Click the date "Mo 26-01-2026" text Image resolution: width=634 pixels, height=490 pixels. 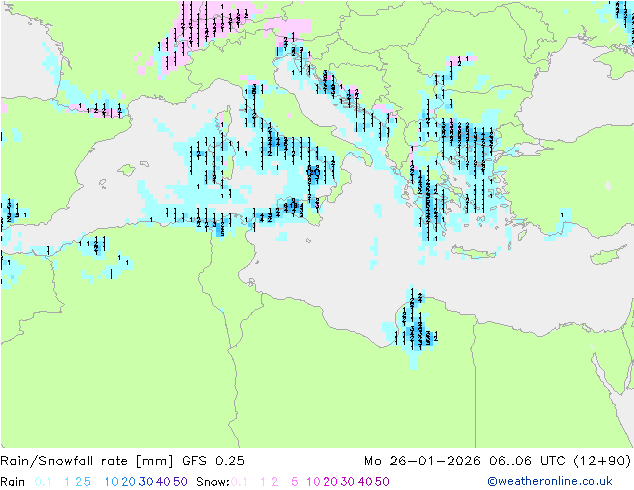click(422, 461)
